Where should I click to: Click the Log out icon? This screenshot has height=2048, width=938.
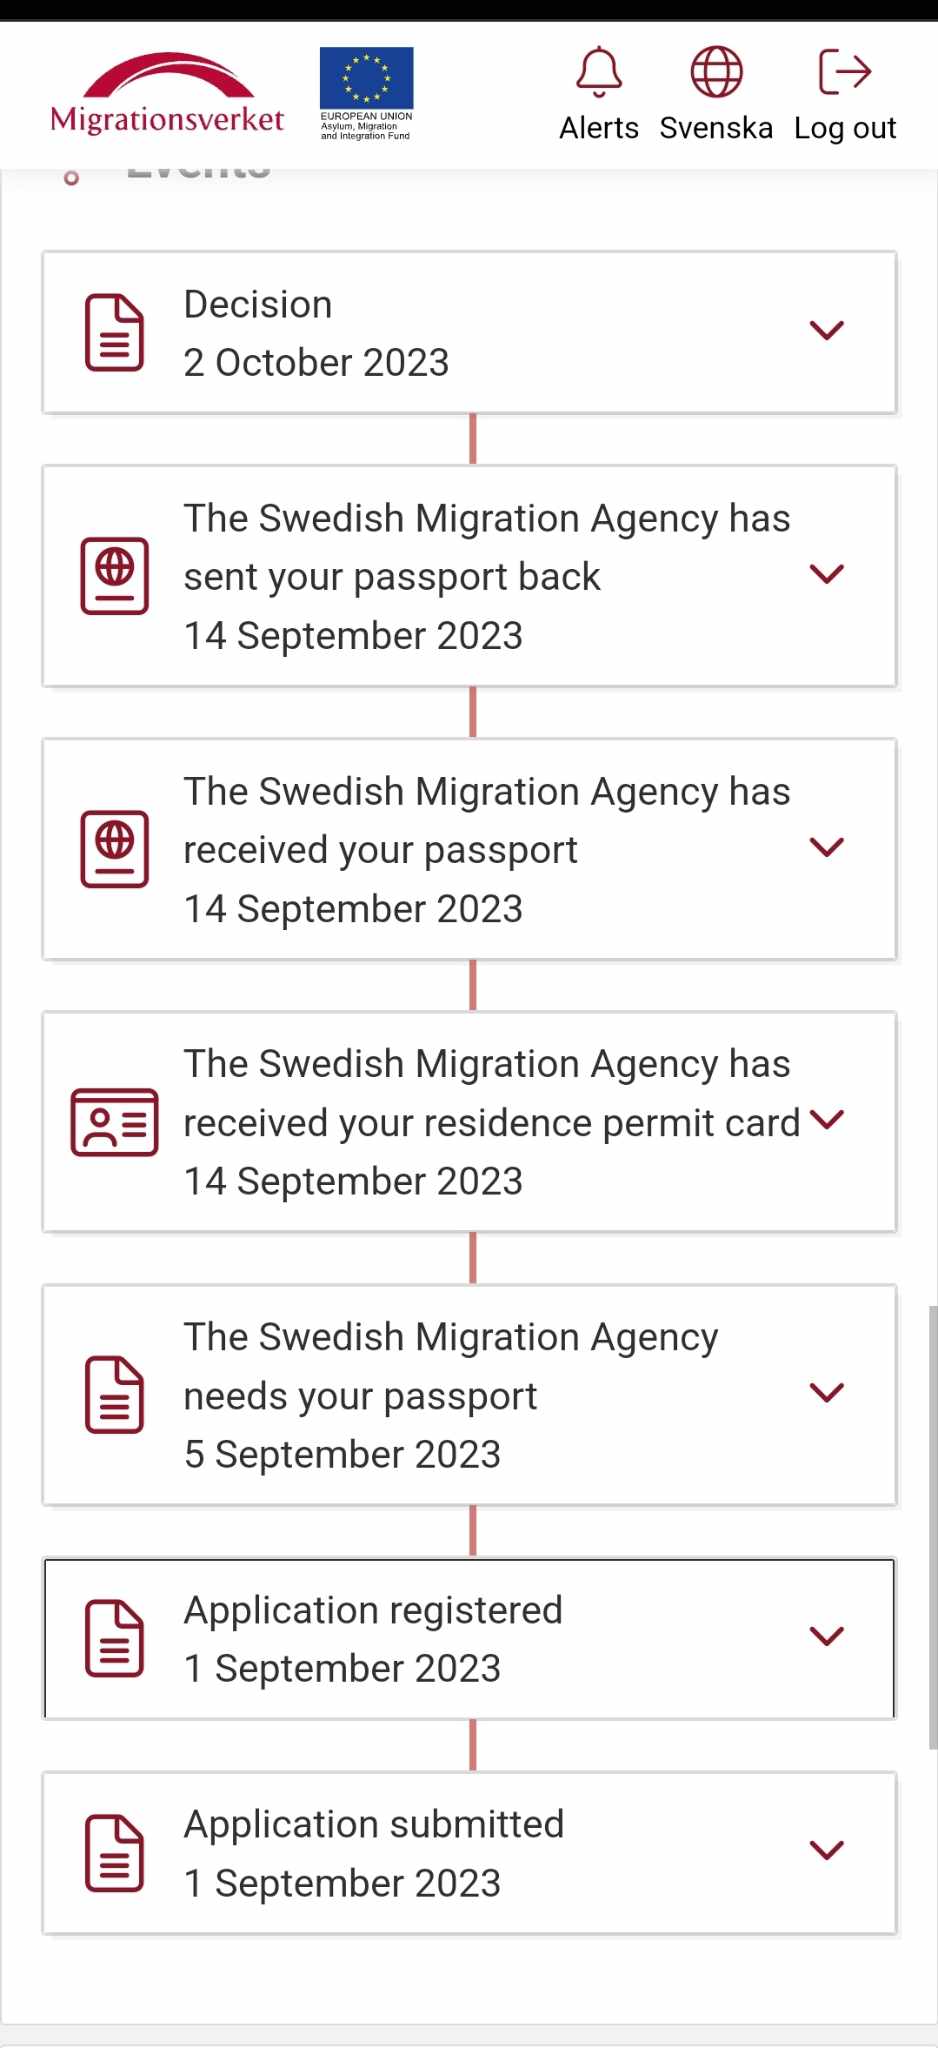[x=845, y=72]
